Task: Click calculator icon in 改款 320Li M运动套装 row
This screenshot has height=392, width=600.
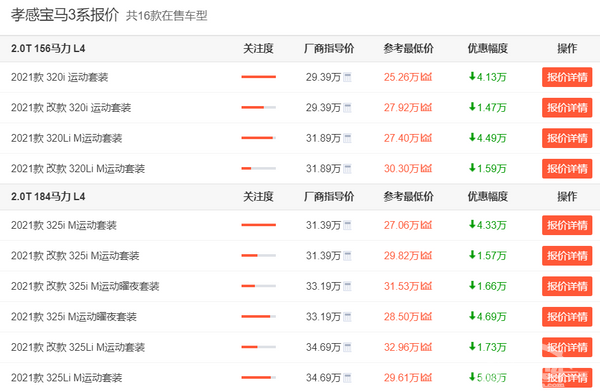Action: click(x=347, y=169)
